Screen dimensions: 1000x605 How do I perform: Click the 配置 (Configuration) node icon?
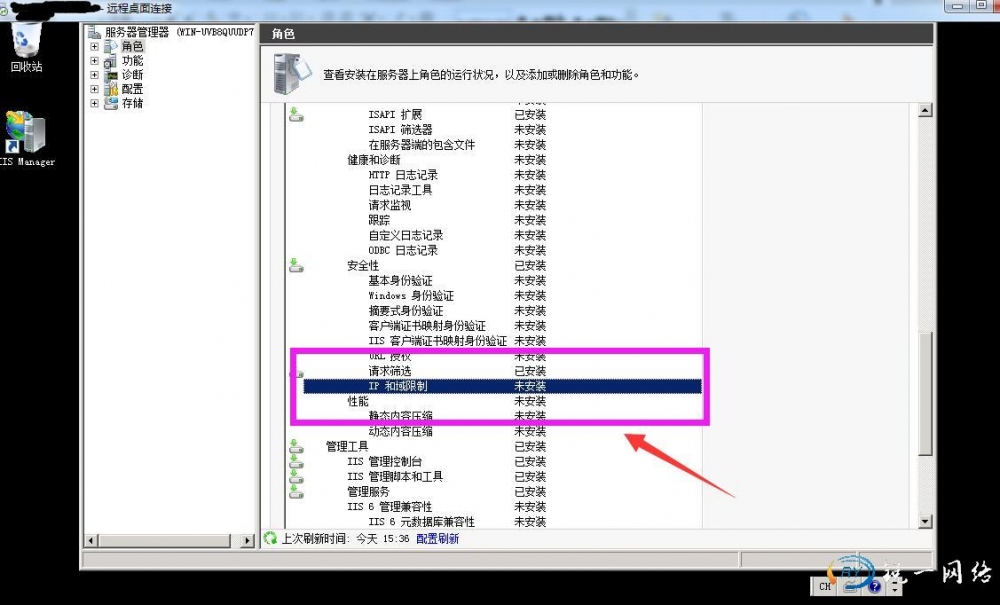(111, 89)
